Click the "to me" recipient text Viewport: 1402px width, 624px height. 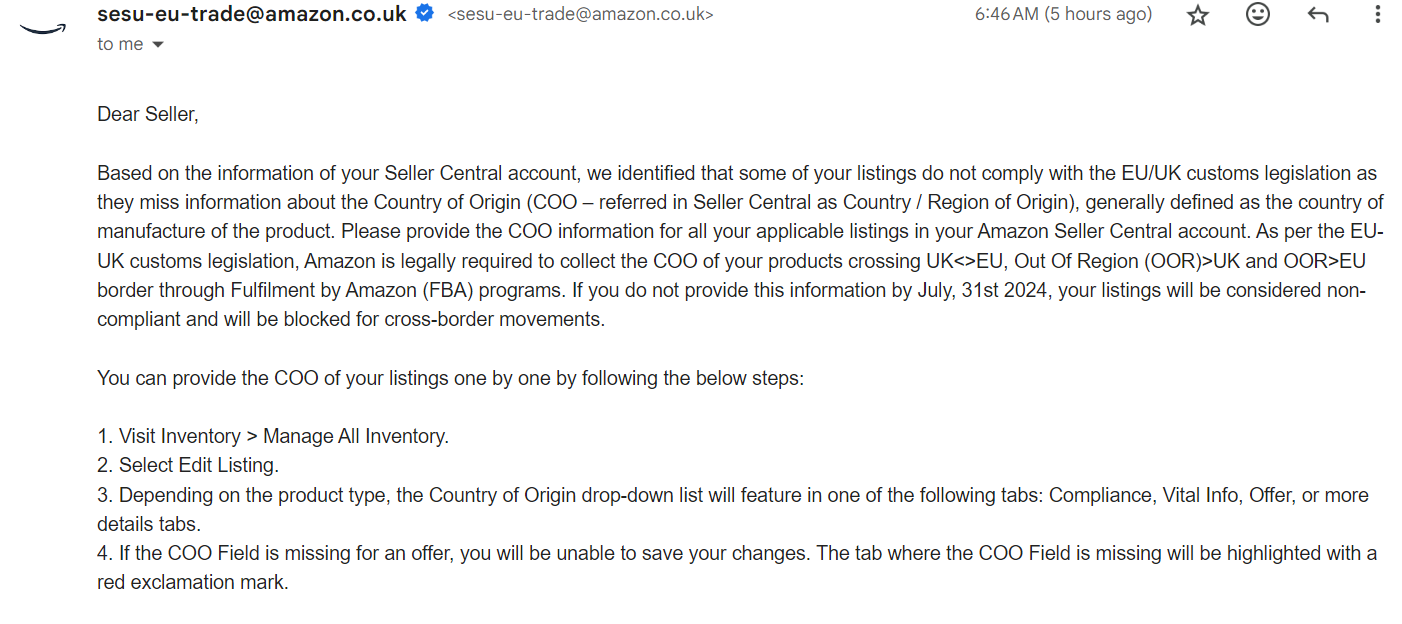(x=120, y=44)
